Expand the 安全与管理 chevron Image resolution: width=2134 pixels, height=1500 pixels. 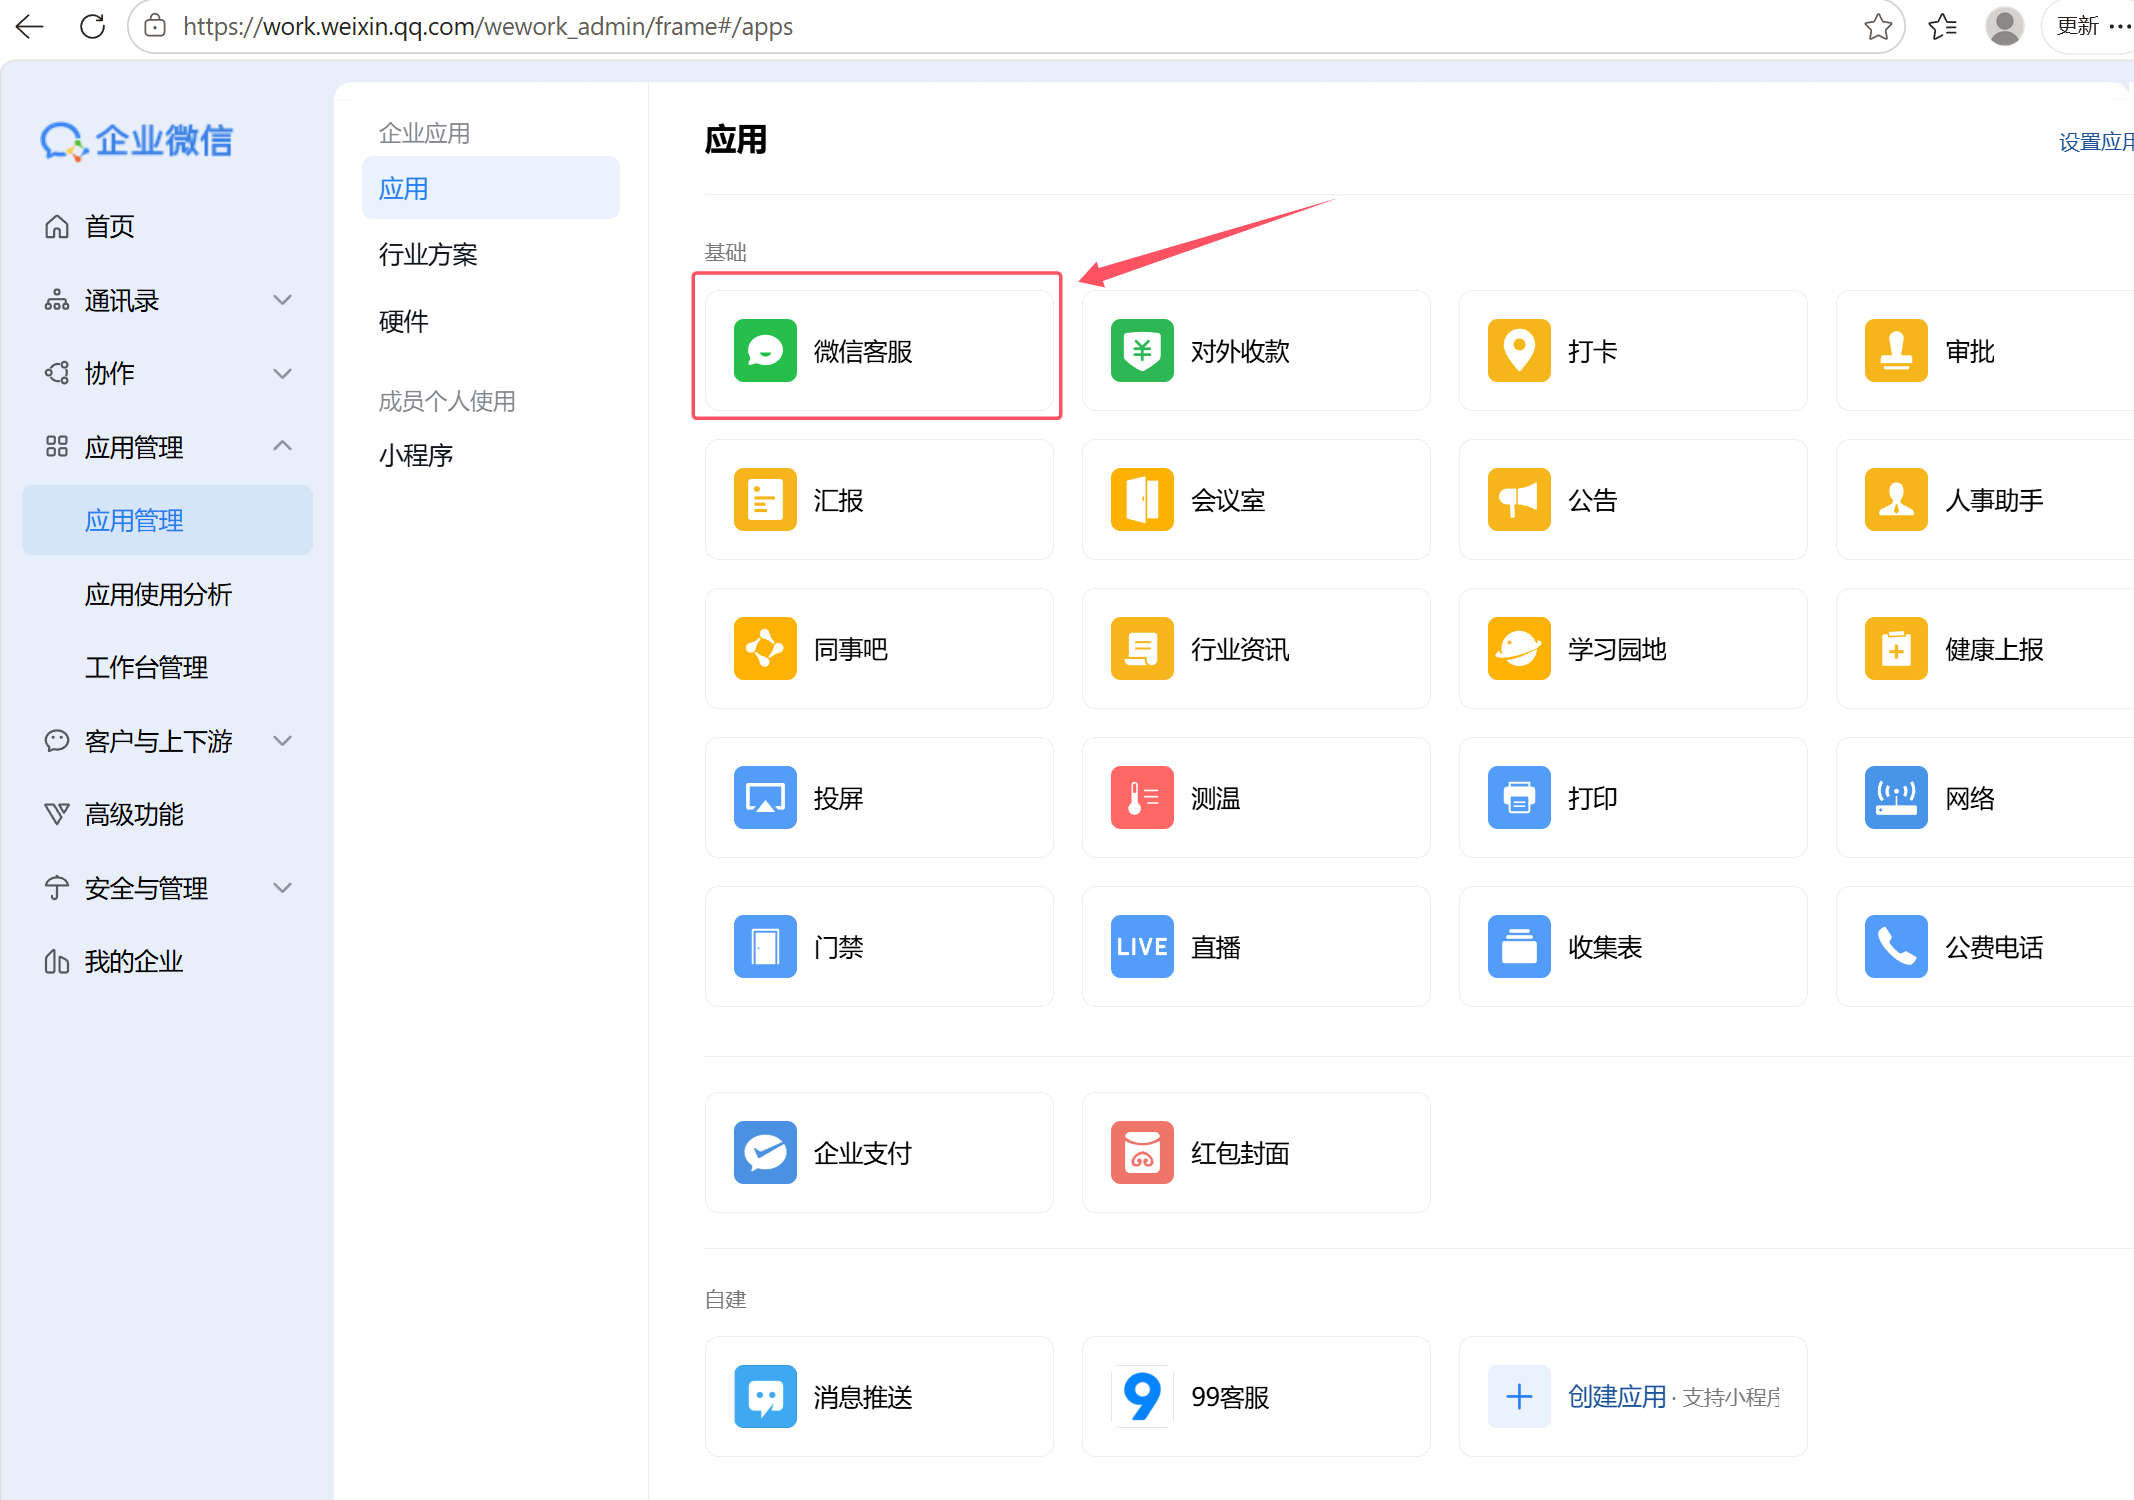(283, 888)
